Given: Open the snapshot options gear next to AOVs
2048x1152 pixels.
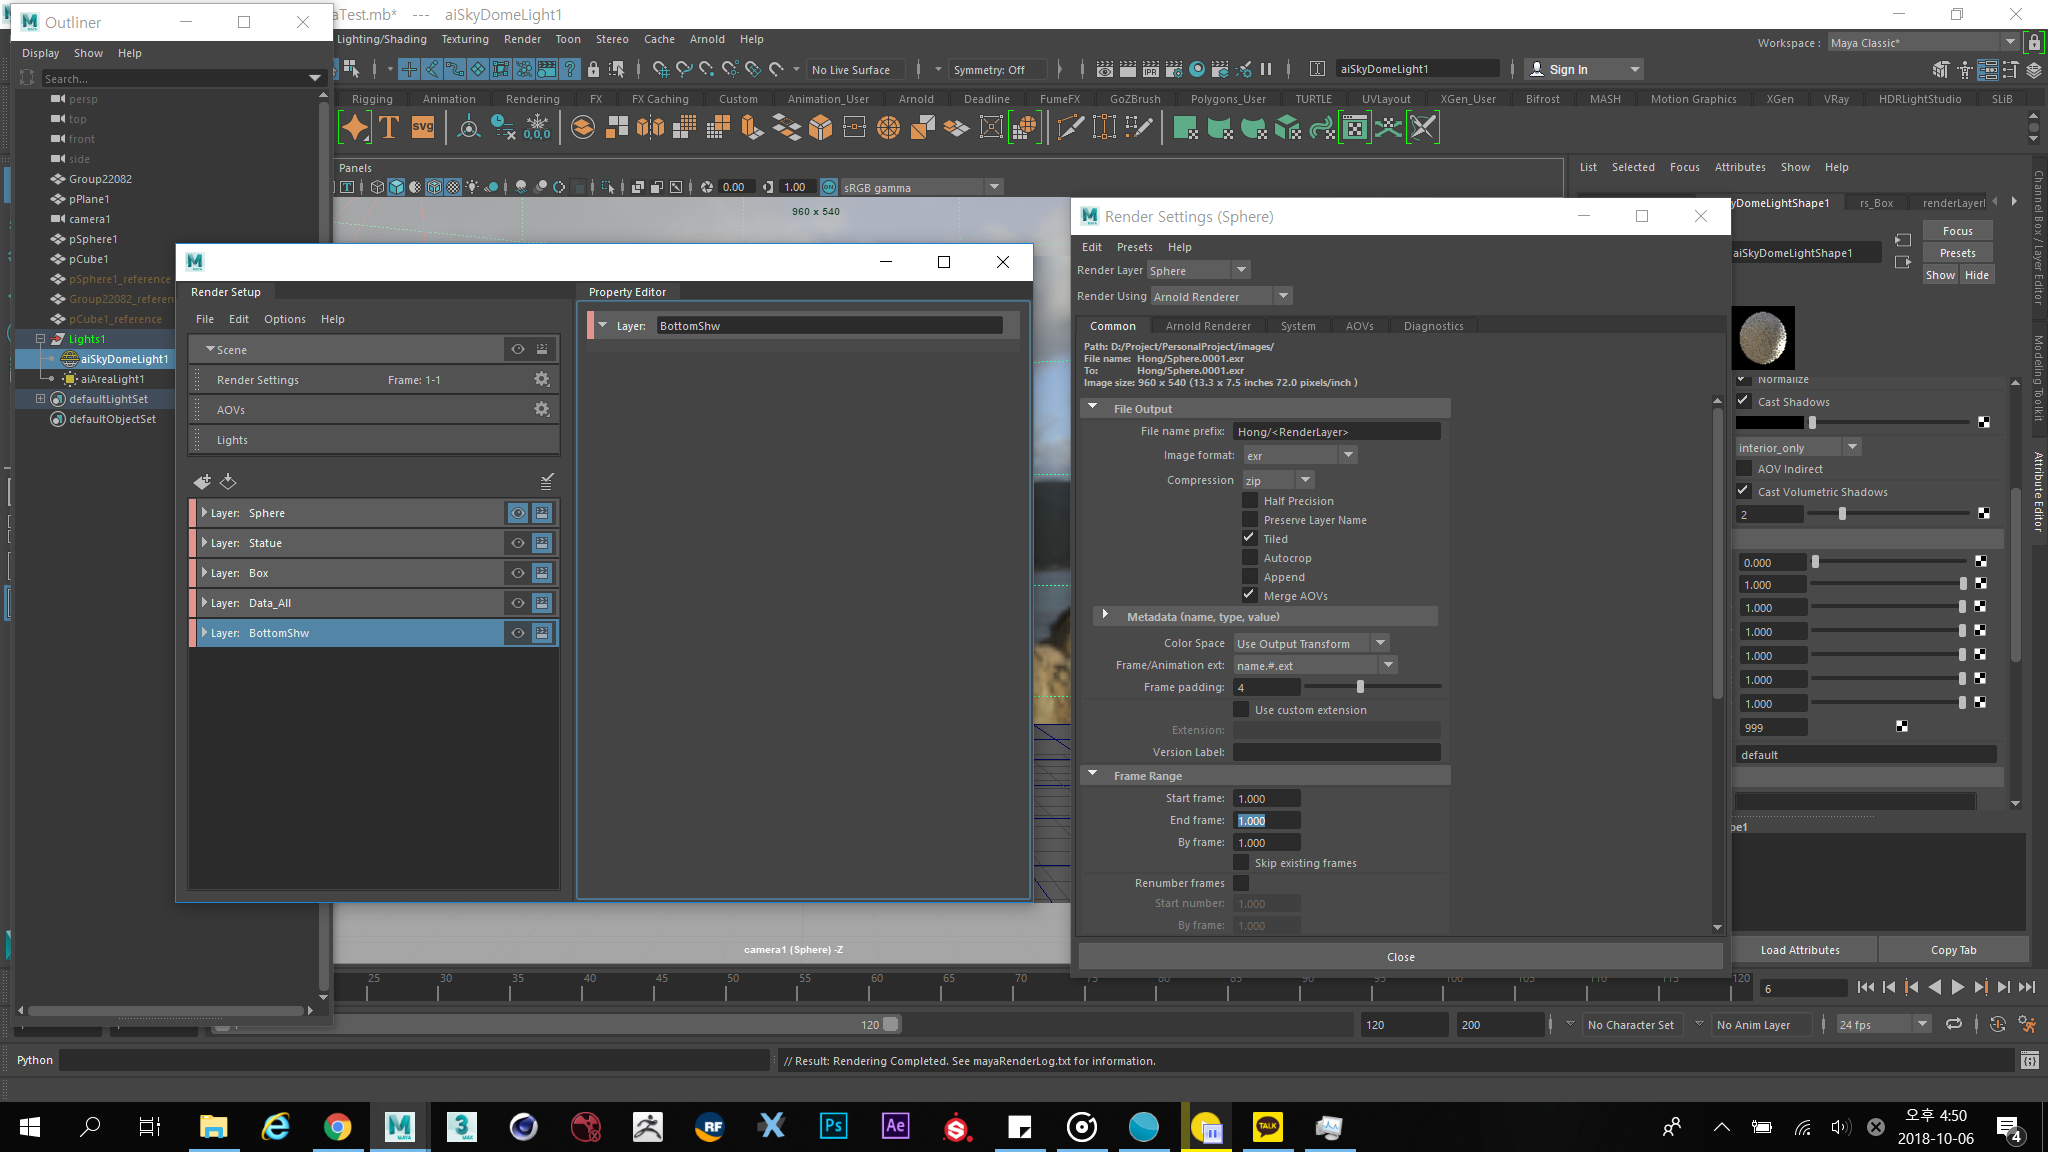Looking at the screenshot, I should click(541, 409).
